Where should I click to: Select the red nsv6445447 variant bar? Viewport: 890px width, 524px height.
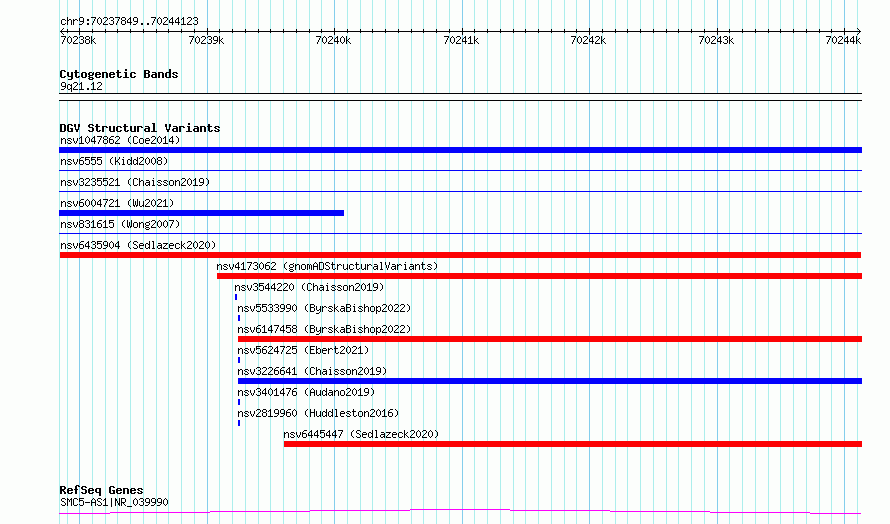[x=573, y=444]
